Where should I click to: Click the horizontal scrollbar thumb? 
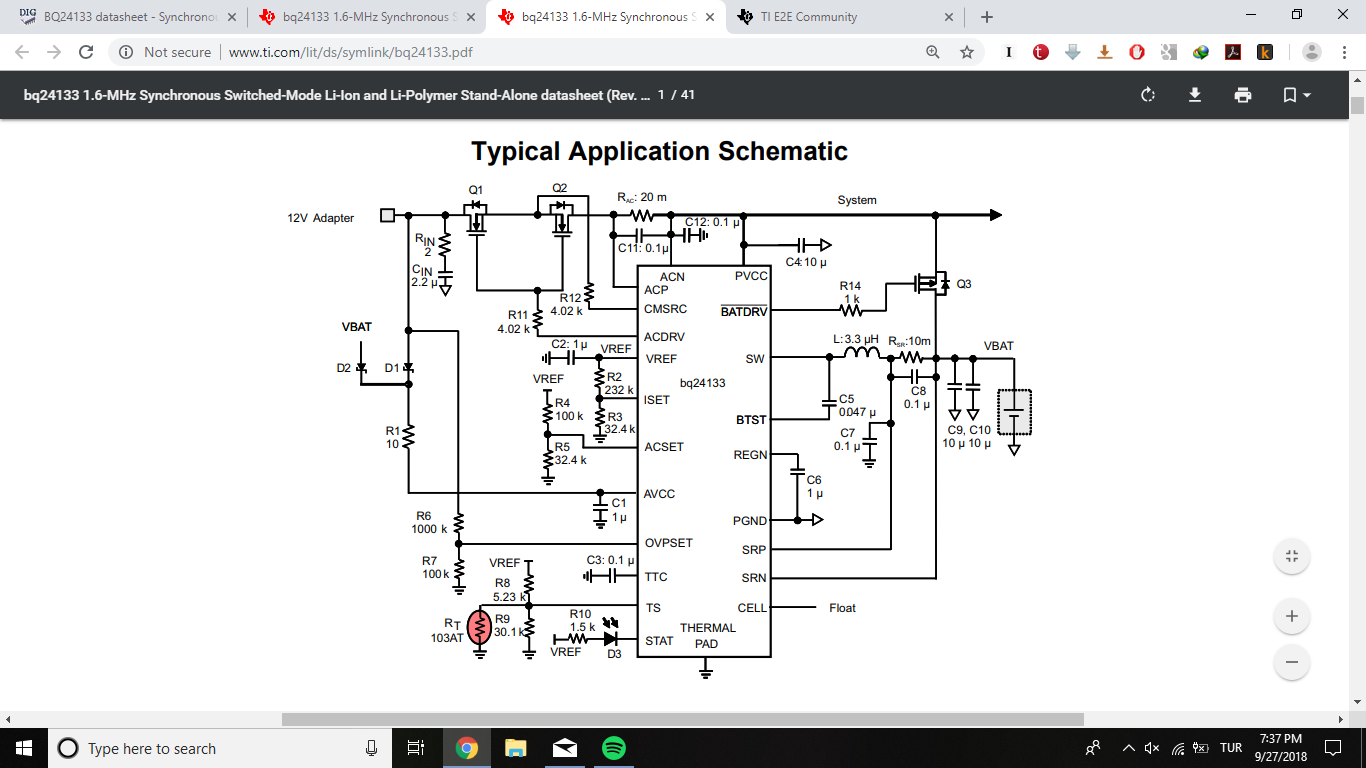click(x=683, y=719)
